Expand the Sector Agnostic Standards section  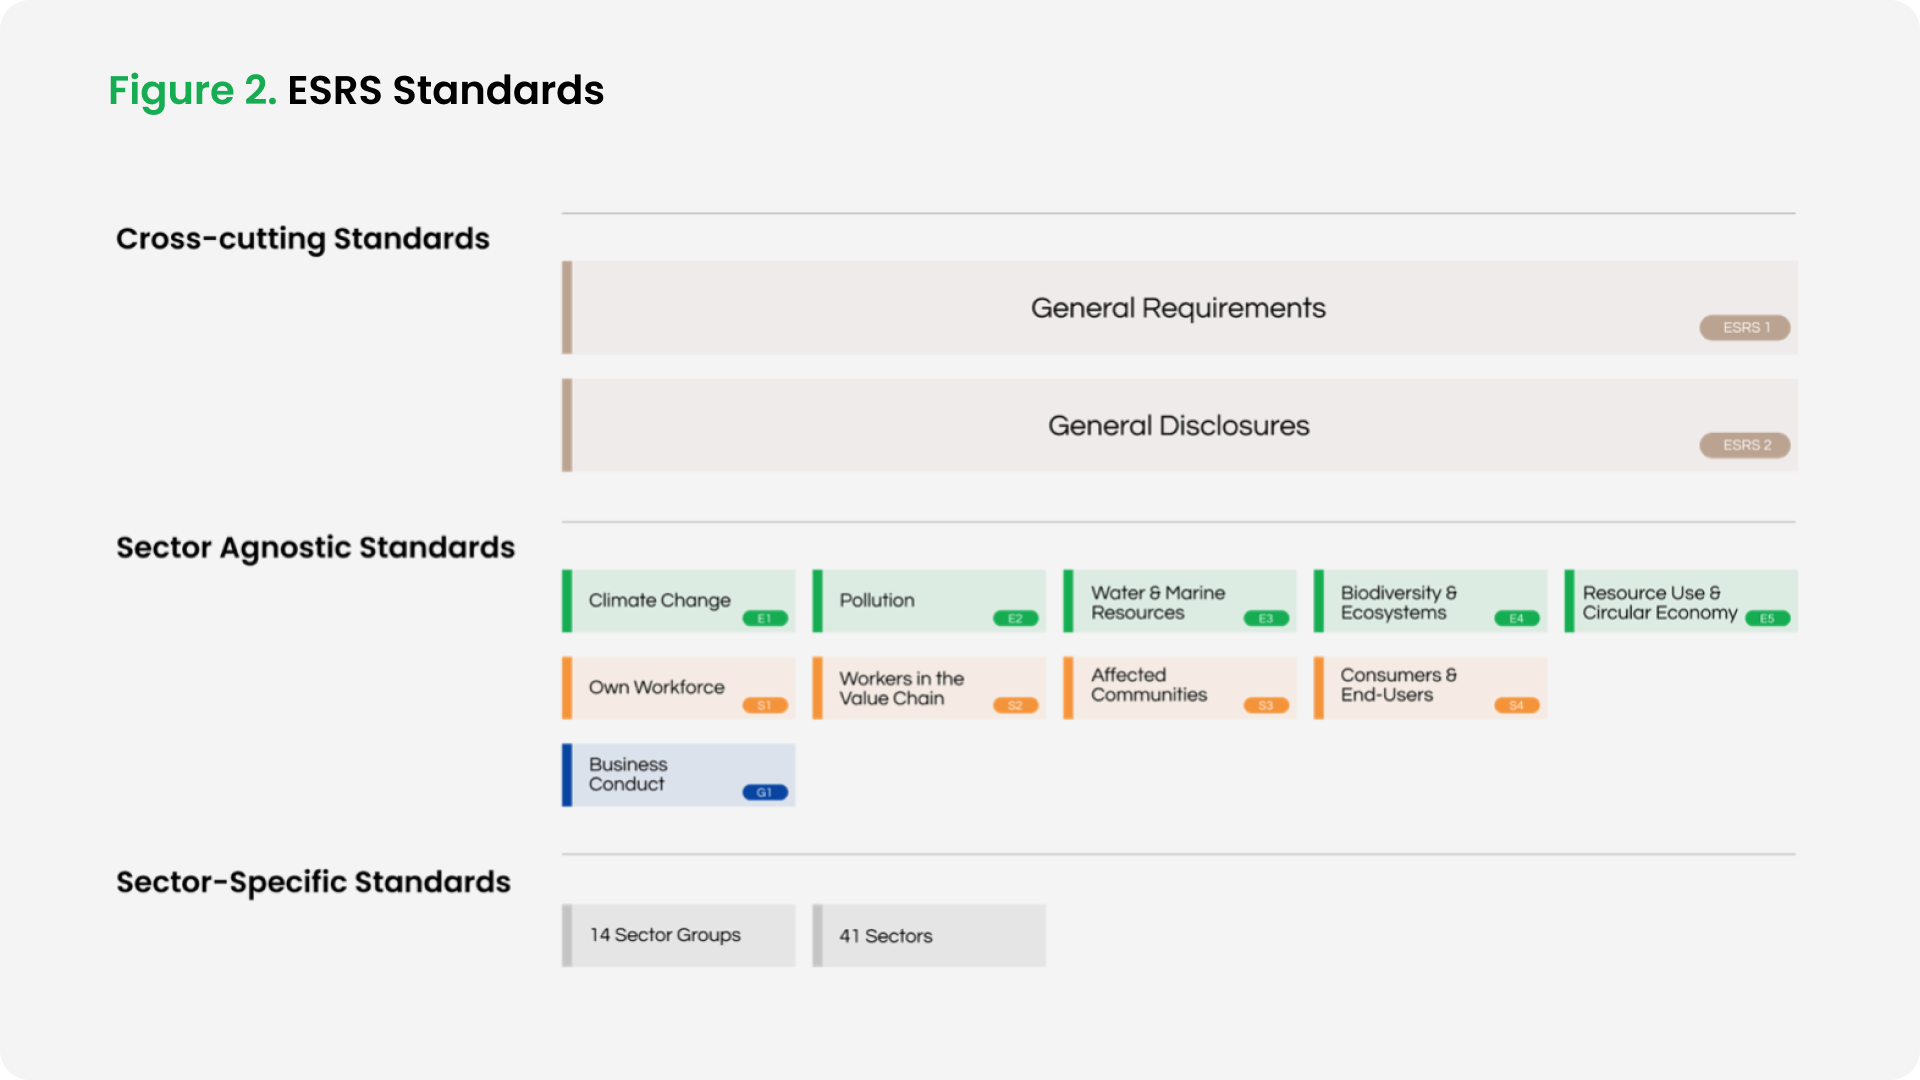(315, 548)
